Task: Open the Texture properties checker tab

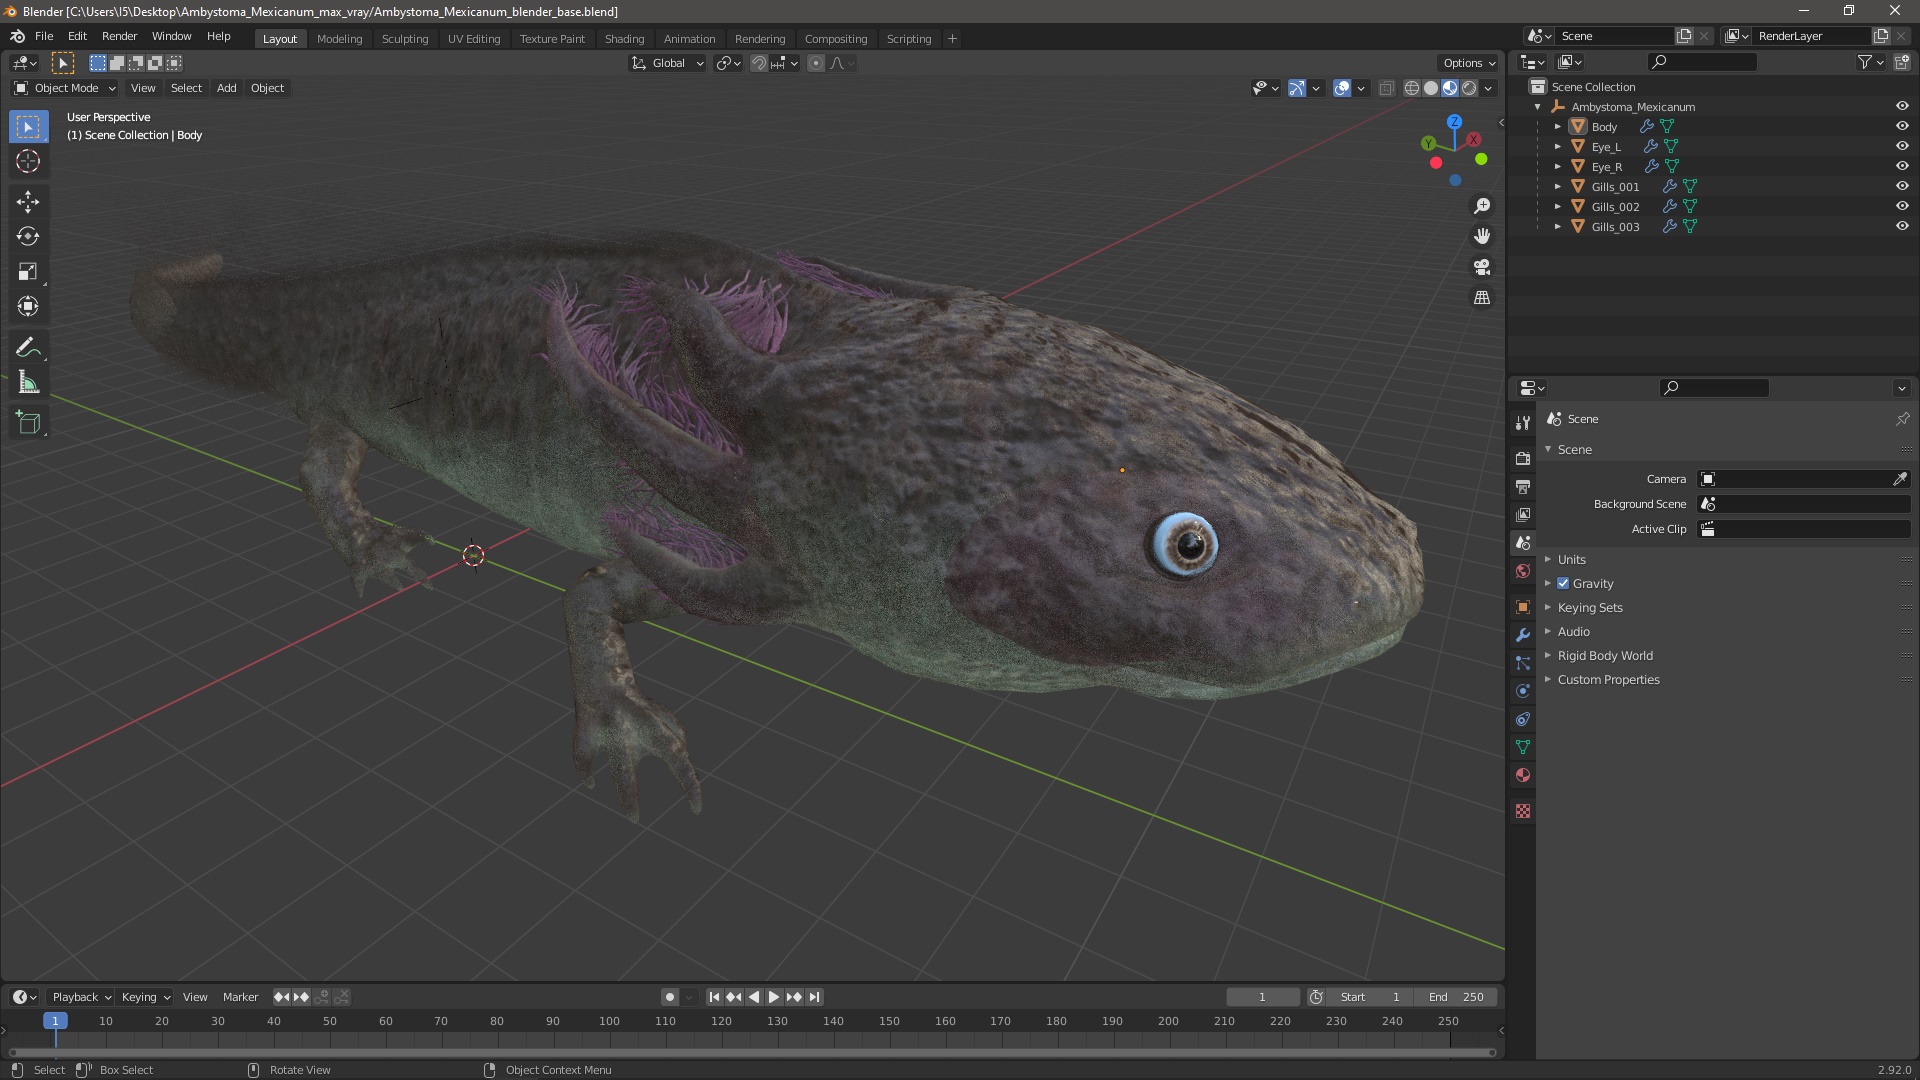Action: coord(1522,811)
